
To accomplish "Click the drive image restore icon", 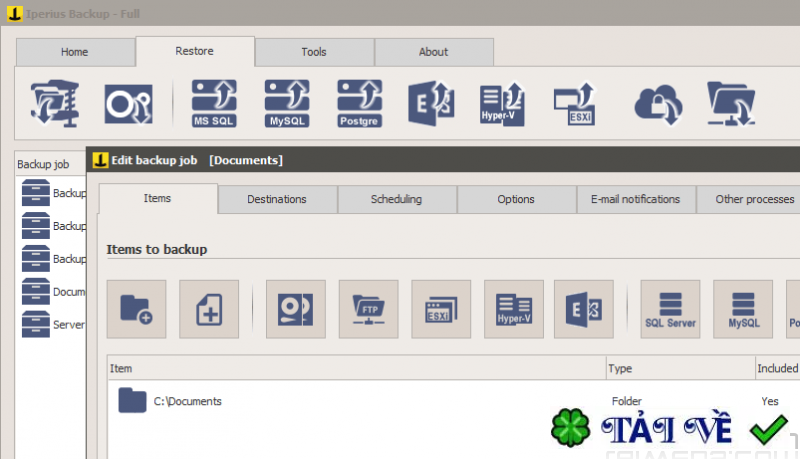I will (129, 104).
